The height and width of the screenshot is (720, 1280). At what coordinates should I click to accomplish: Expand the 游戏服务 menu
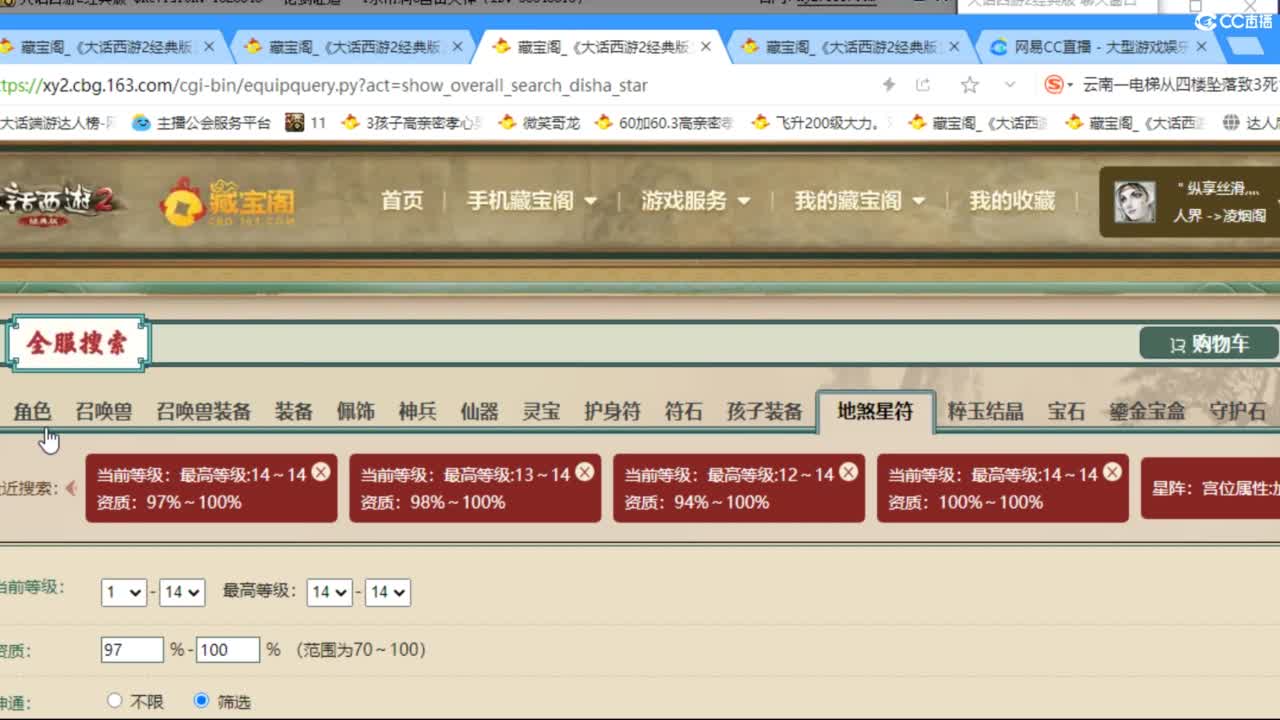[696, 201]
